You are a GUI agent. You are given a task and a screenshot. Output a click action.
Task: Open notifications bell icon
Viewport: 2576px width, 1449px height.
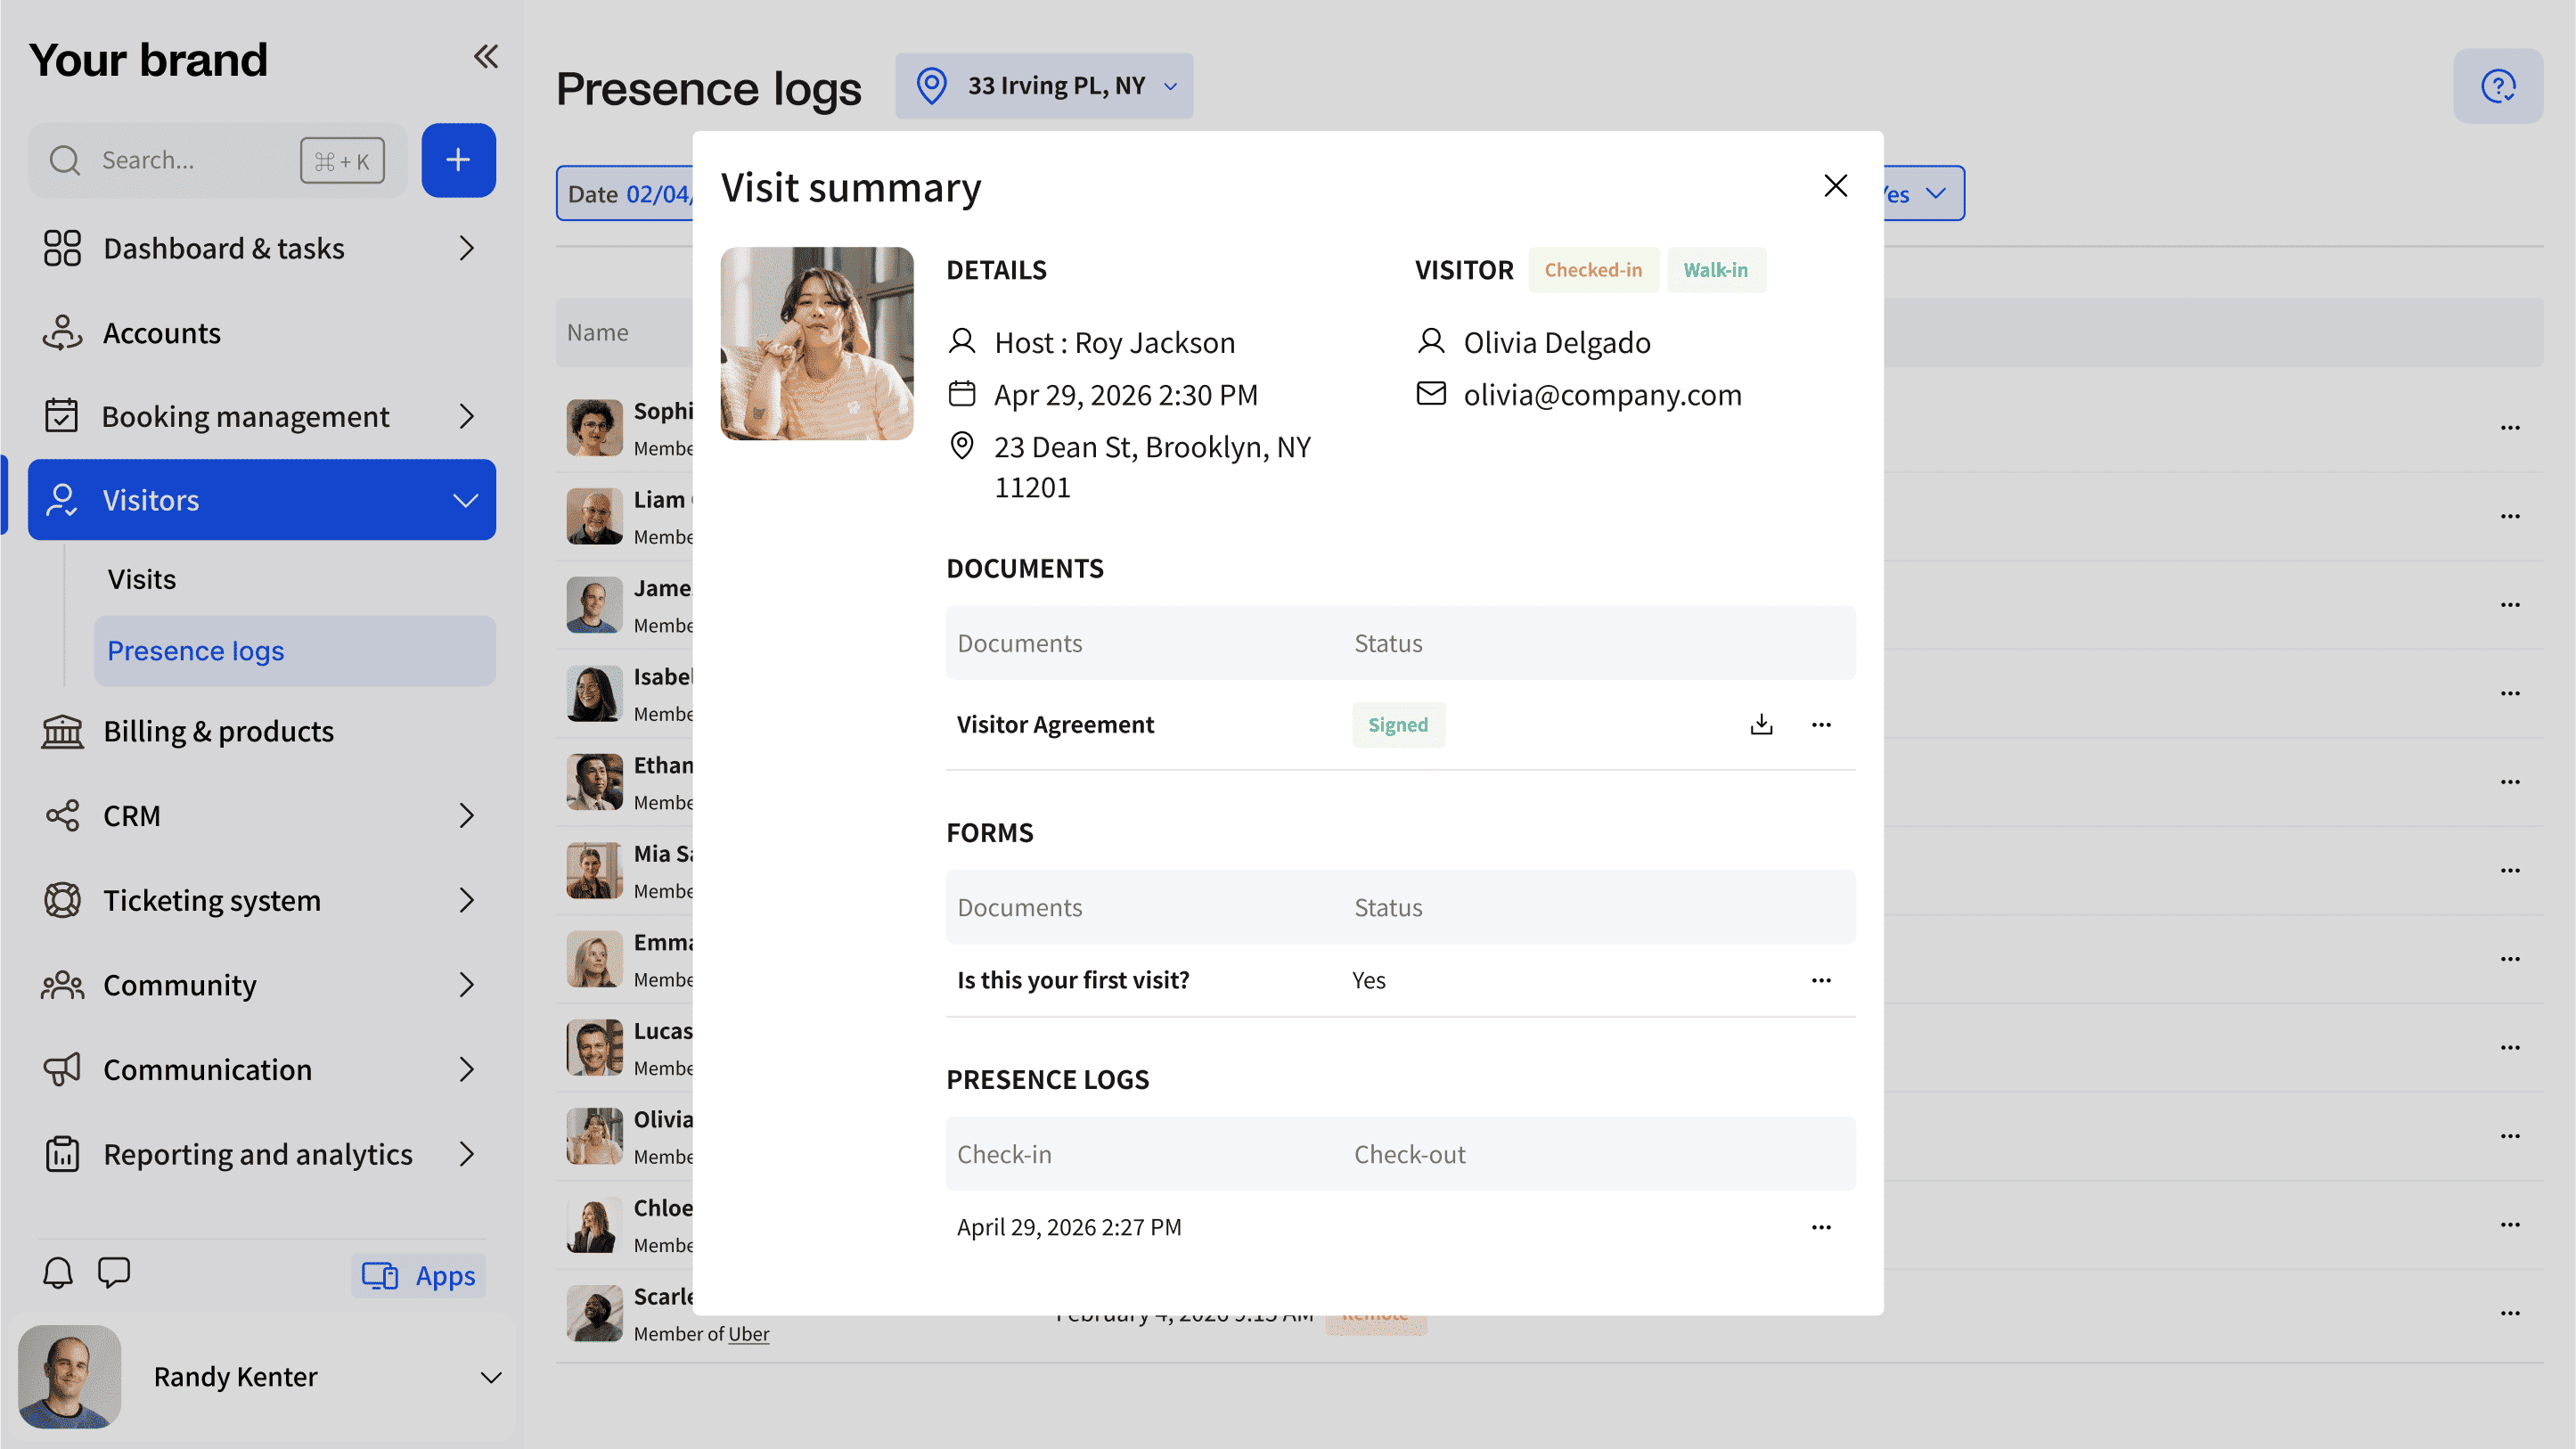coord(57,1273)
